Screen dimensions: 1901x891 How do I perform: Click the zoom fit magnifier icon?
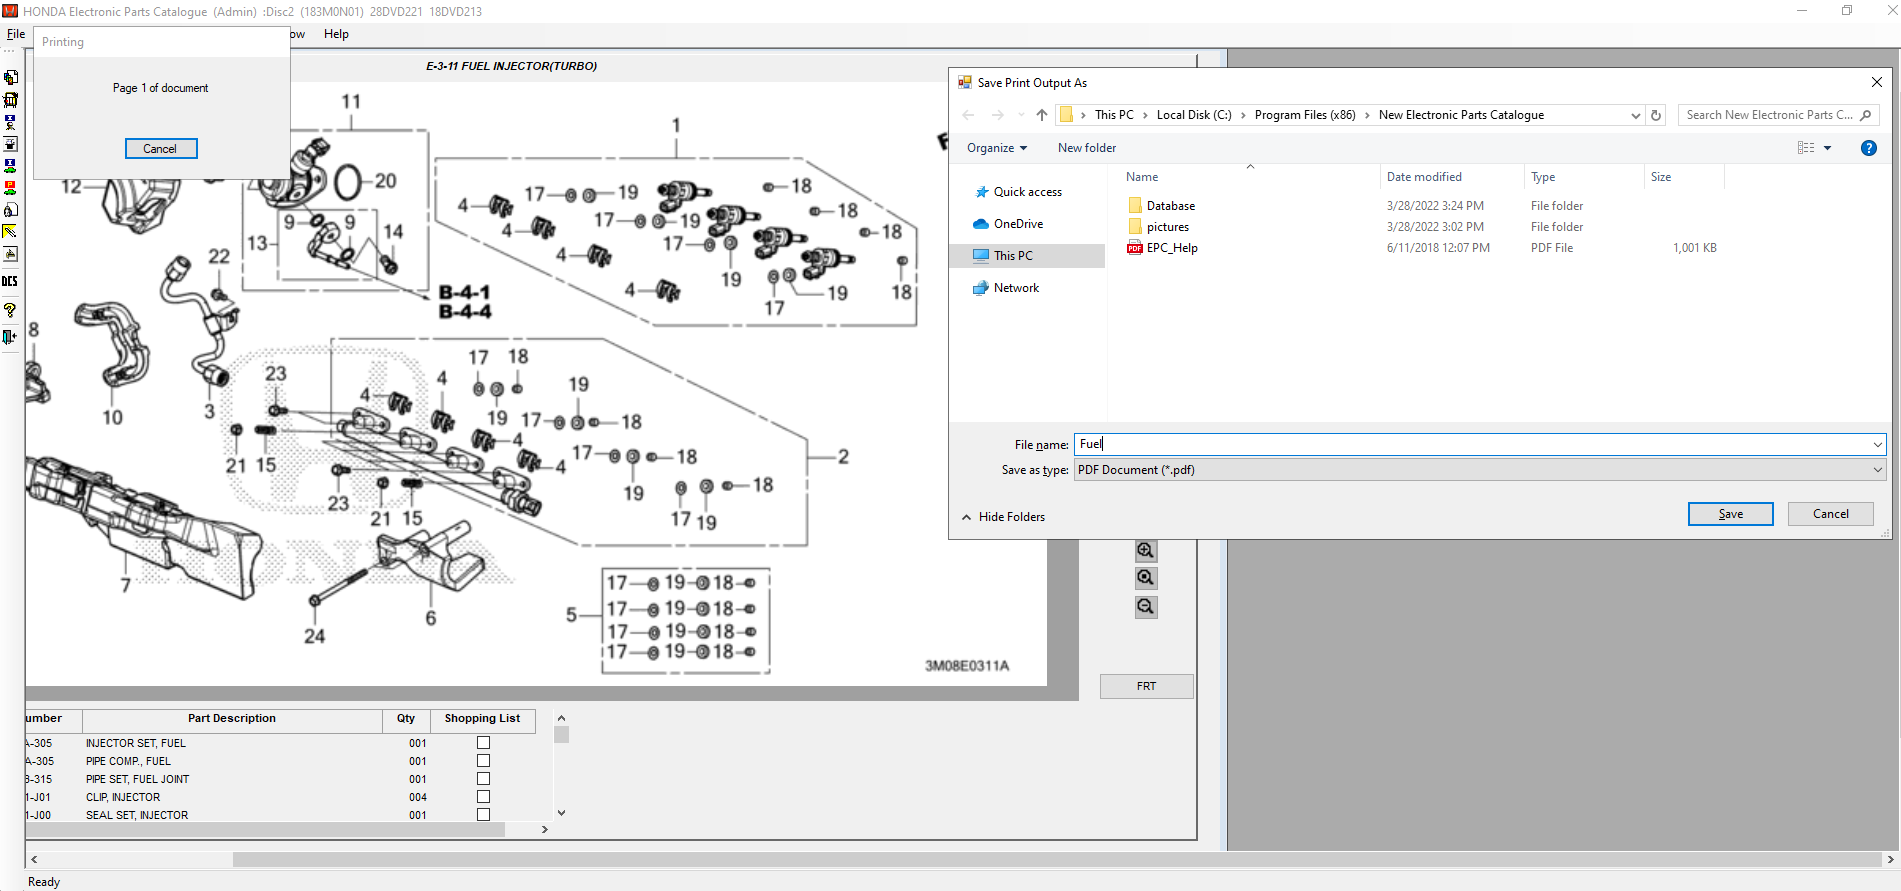pyautogui.click(x=1146, y=578)
